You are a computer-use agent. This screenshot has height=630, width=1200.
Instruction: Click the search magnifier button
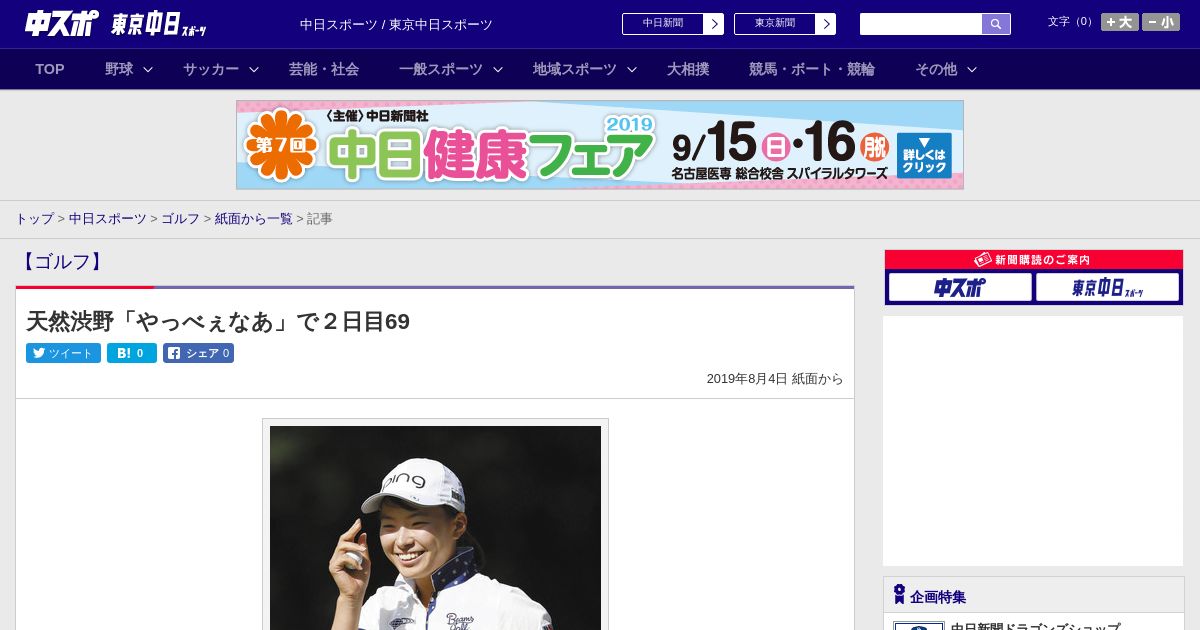tap(996, 24)
